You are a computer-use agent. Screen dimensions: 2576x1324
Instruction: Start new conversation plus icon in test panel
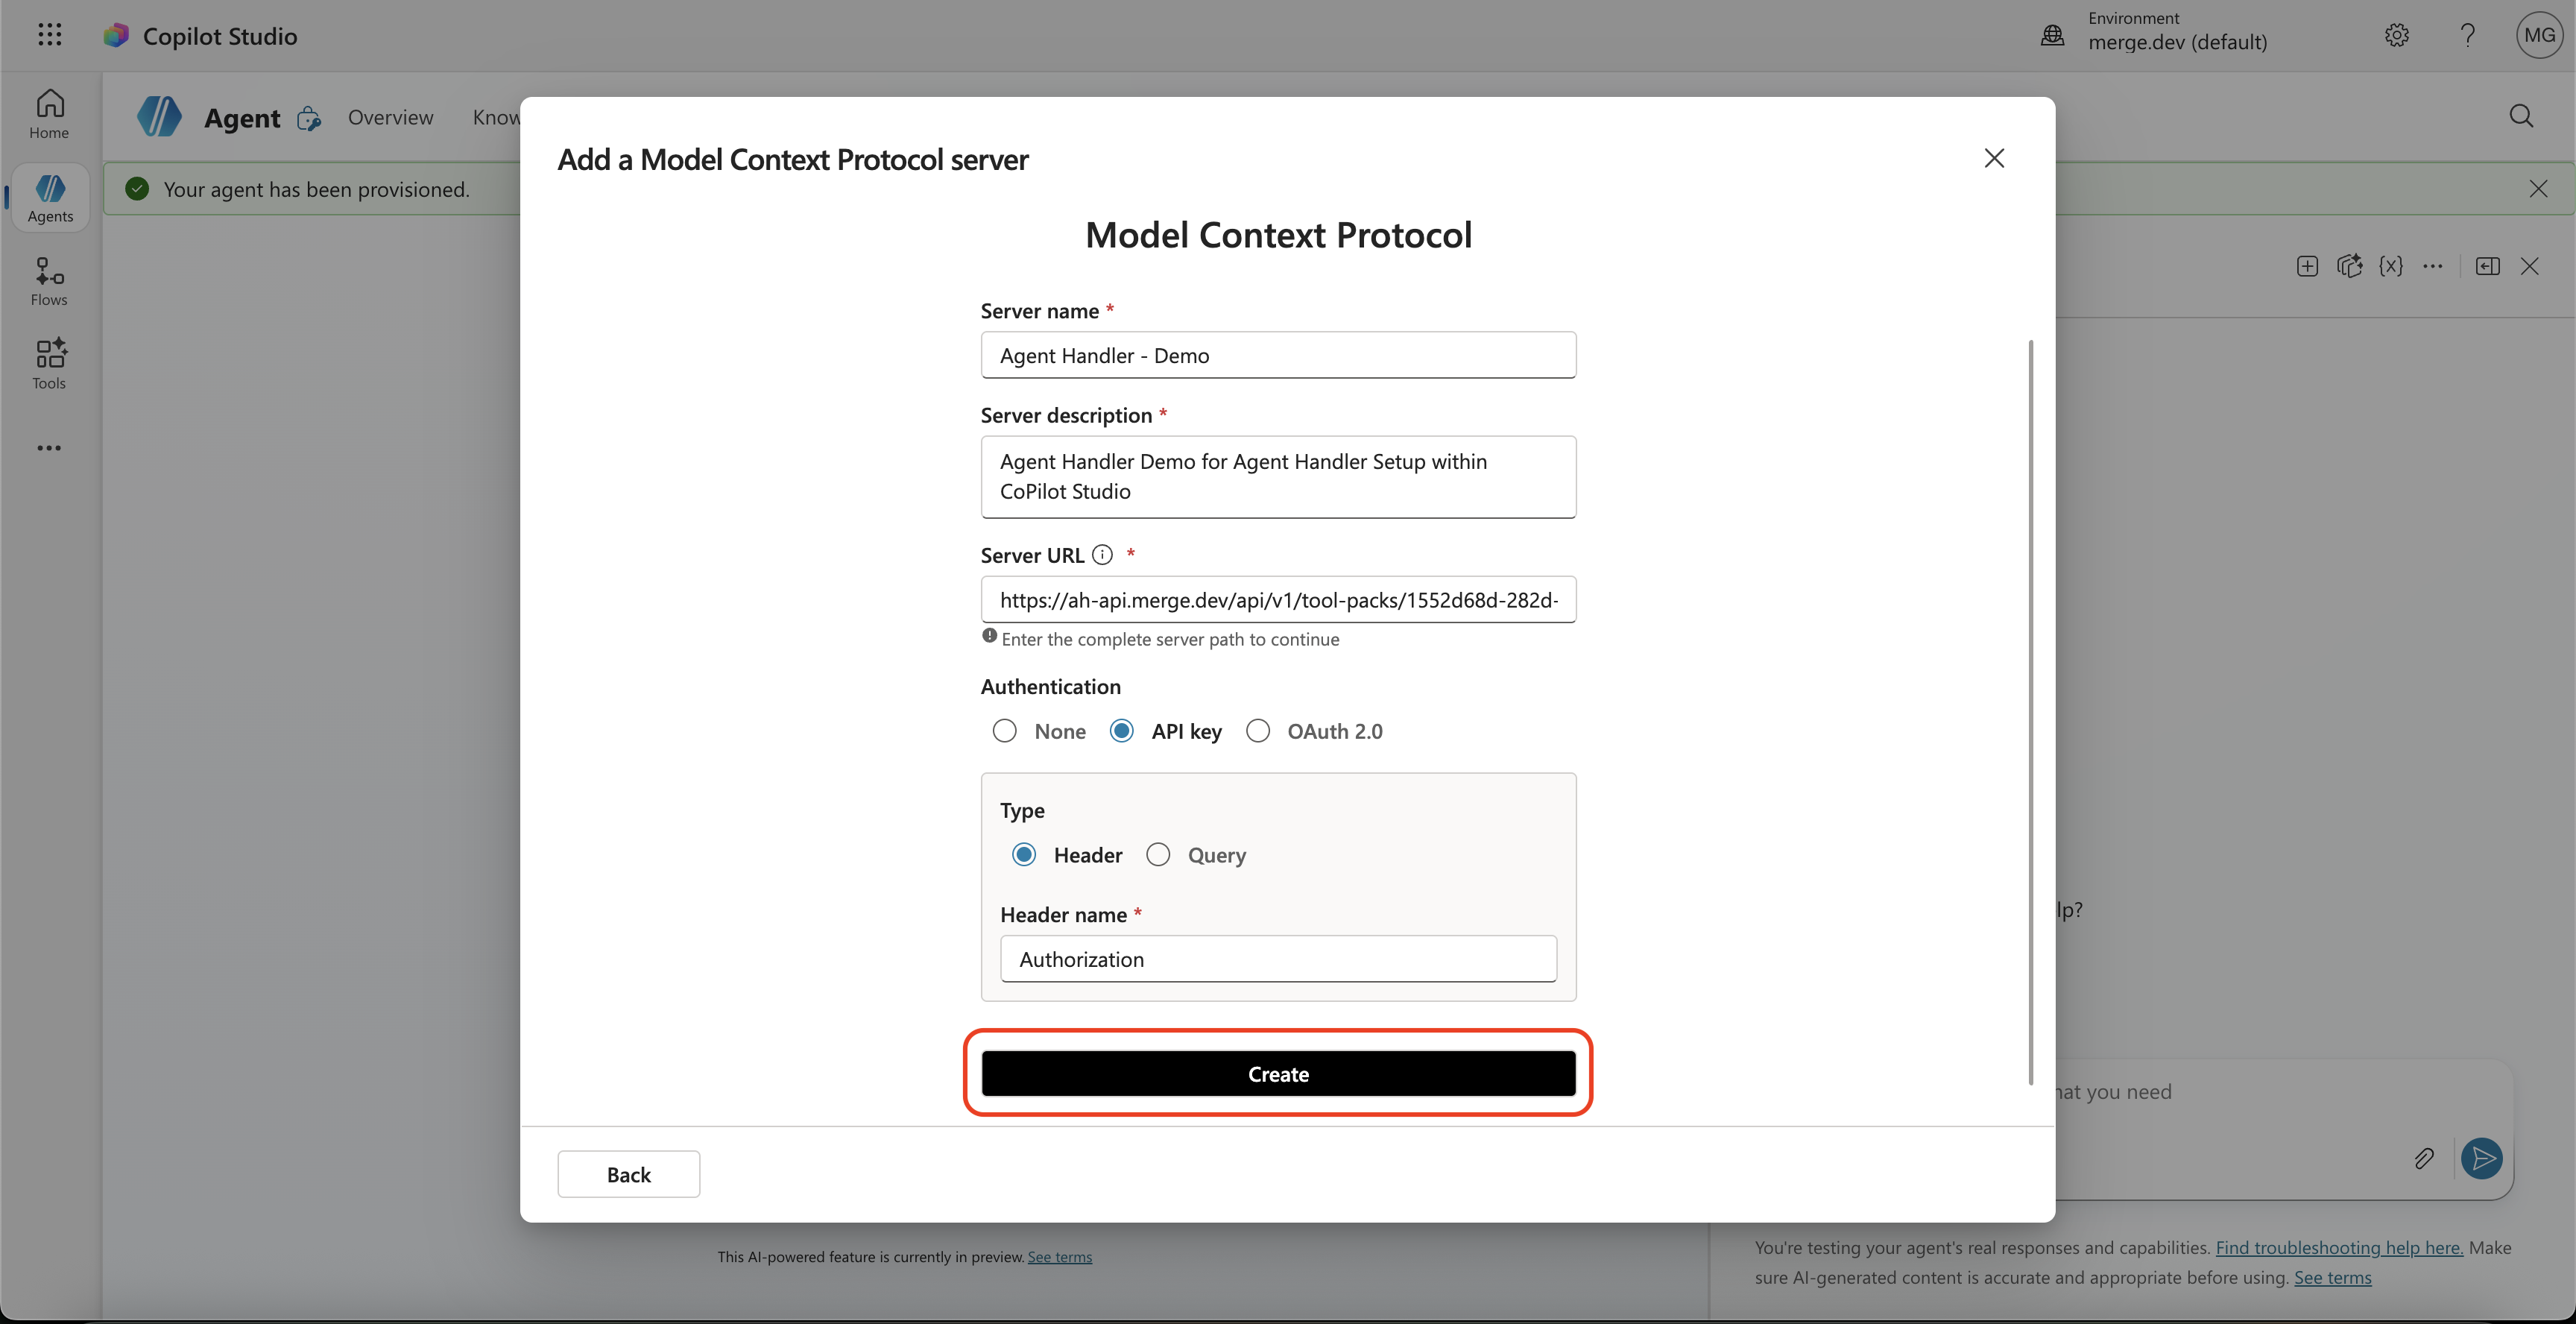[2307, 266]
